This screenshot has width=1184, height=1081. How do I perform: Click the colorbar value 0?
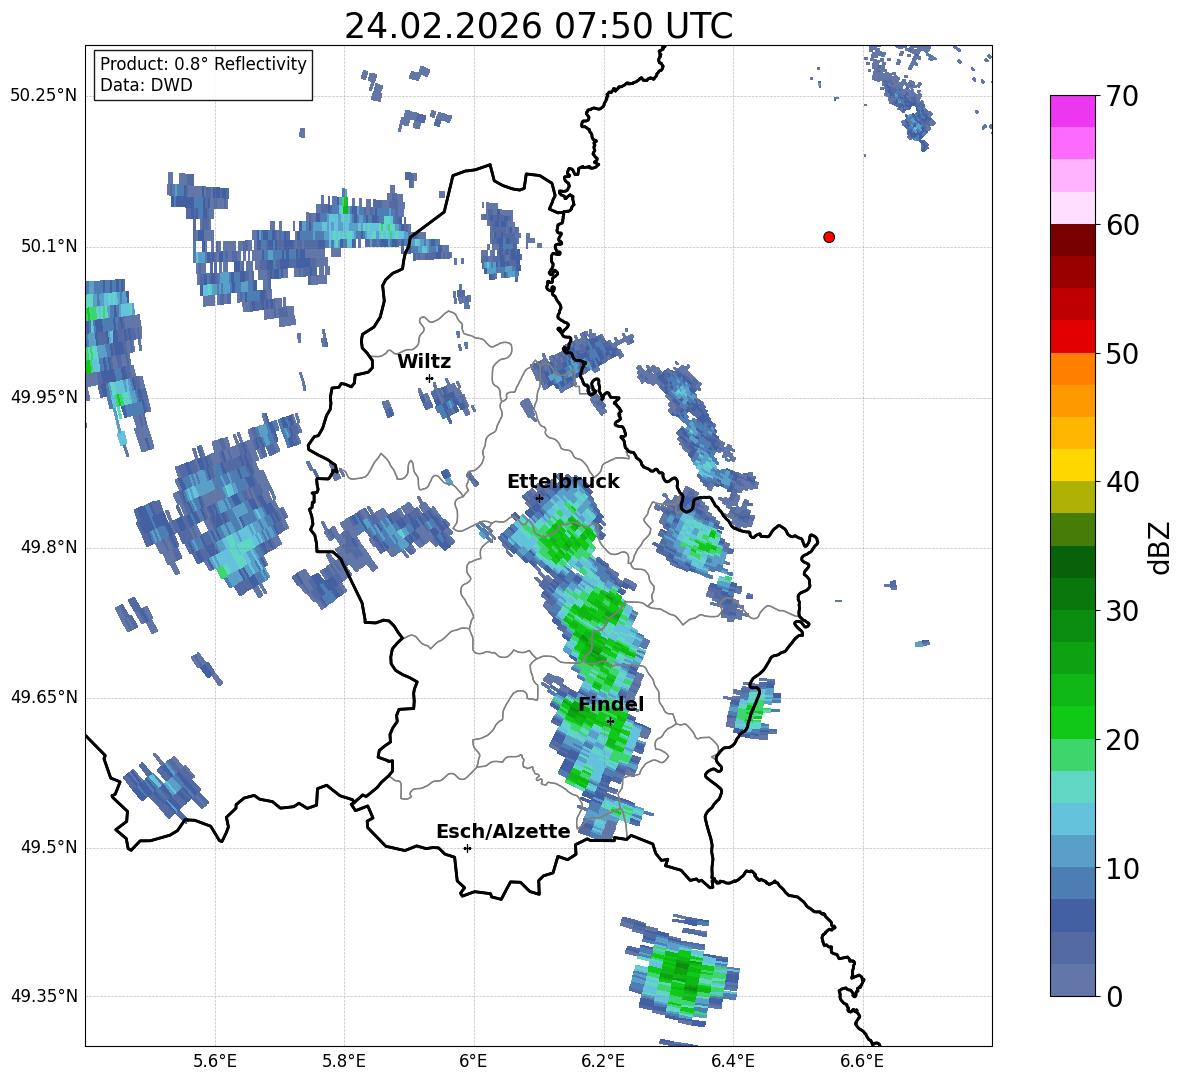click(1114, 996)
